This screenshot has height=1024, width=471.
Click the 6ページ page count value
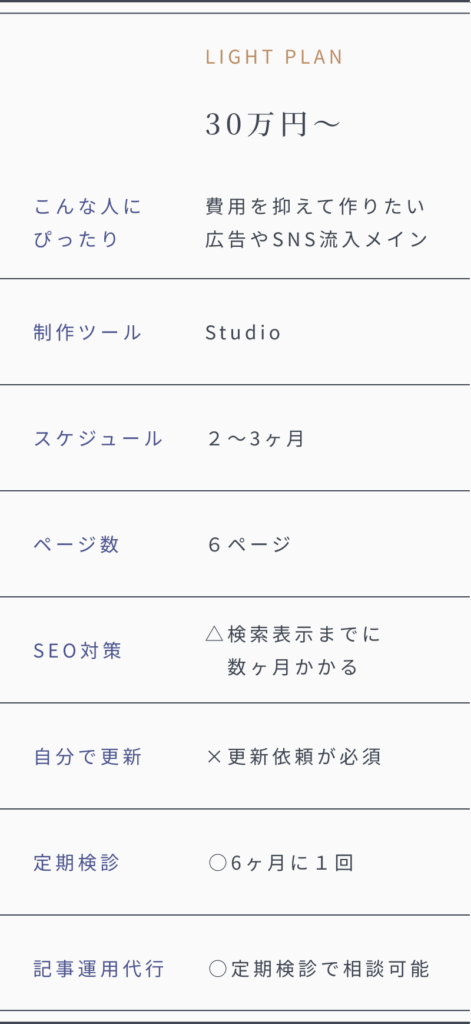coord(250,544)
